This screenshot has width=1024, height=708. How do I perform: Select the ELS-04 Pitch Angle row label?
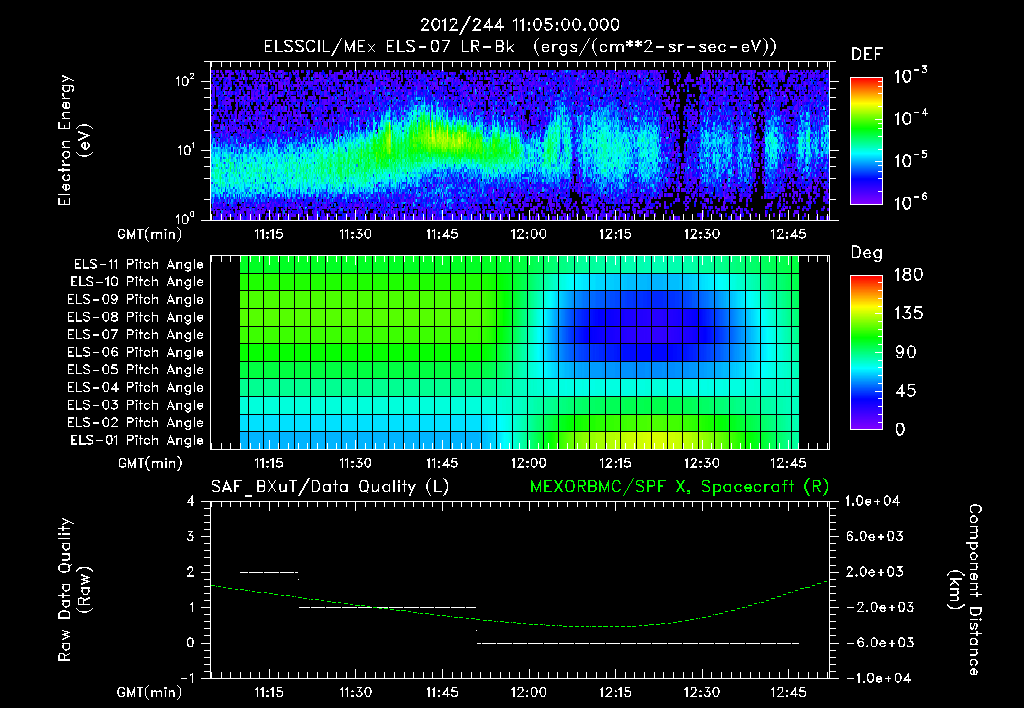136,387
